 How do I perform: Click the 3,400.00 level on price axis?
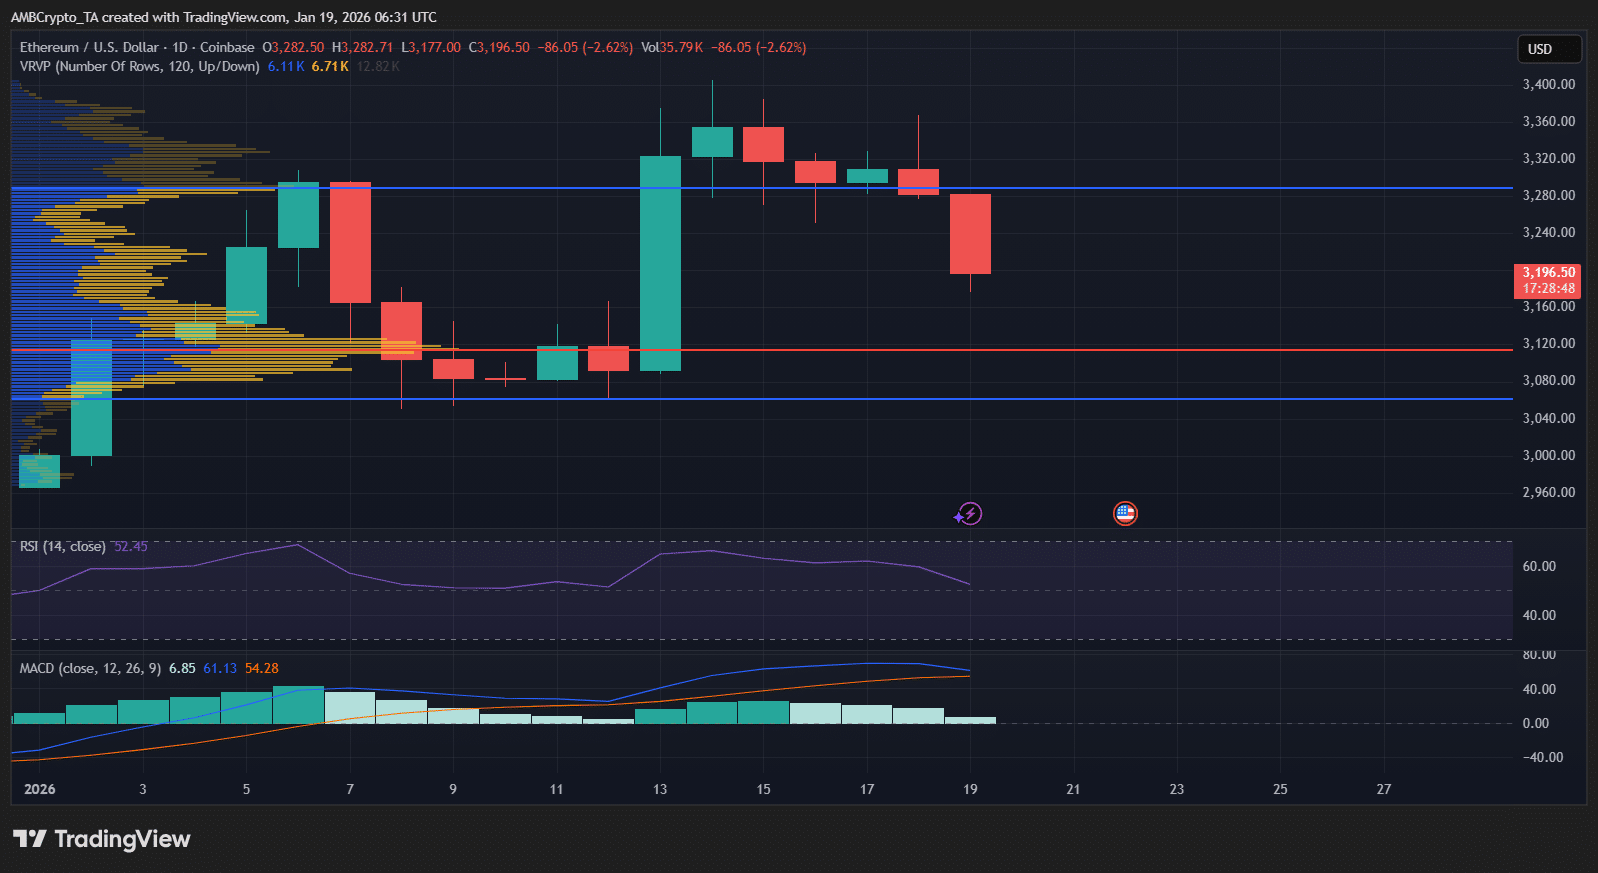tap(1548, 84)
